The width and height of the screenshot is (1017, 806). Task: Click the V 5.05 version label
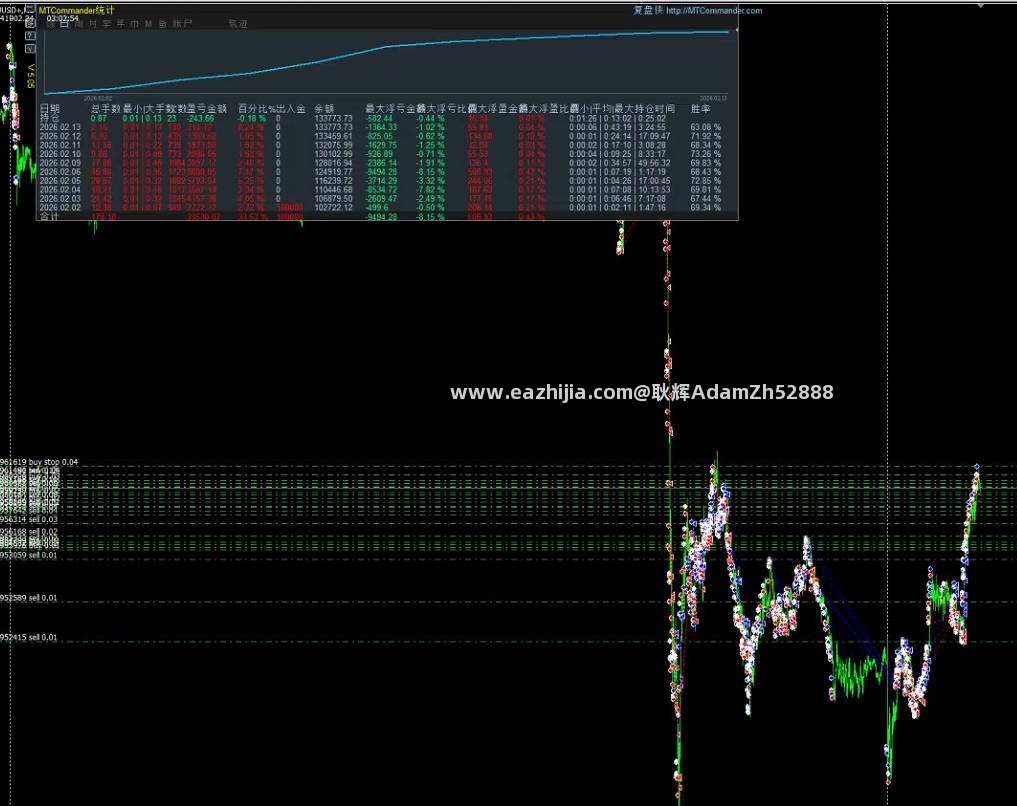(x=30, y=76)
